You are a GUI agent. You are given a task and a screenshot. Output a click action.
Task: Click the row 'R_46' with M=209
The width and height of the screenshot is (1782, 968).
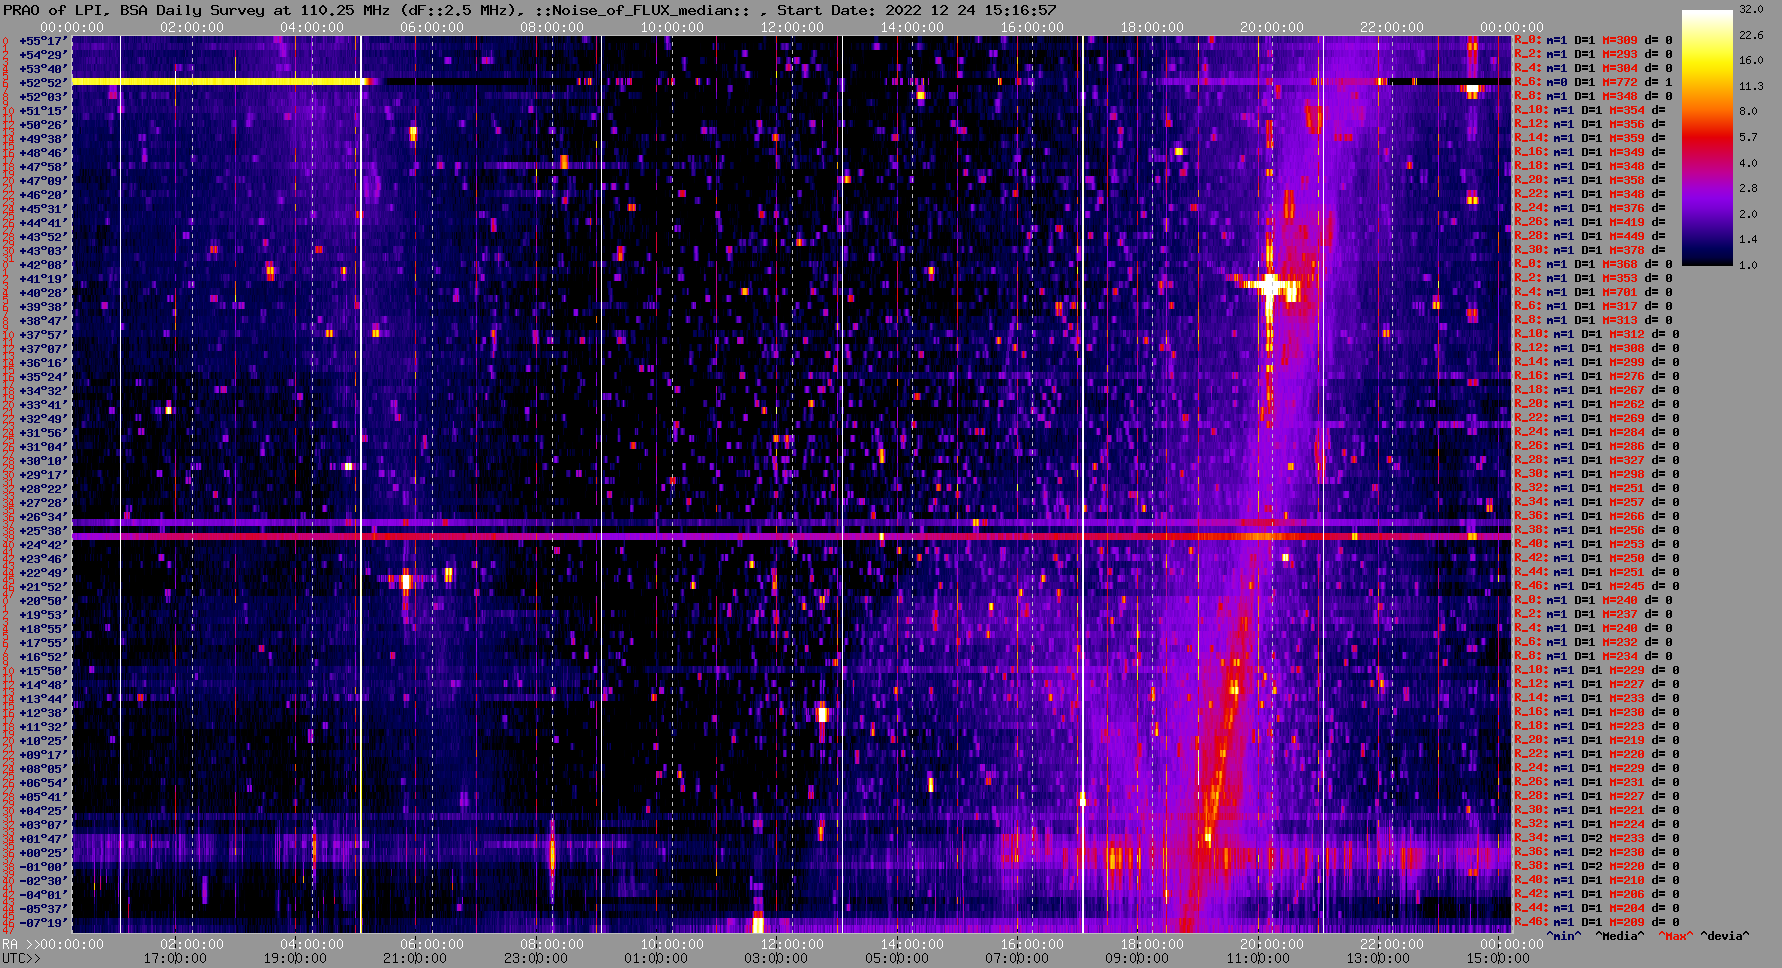[x=1597, y=922]
